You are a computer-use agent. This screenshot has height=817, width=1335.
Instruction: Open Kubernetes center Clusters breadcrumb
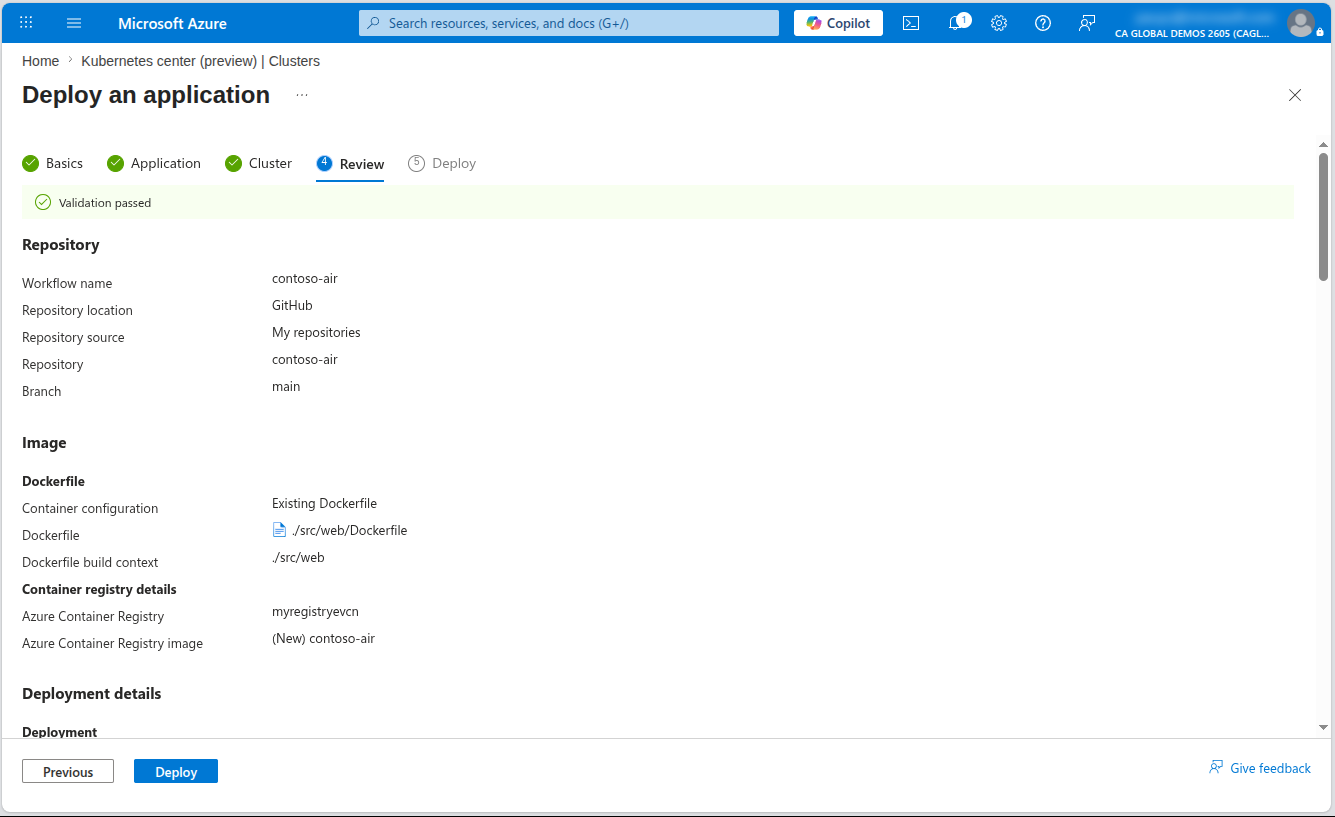201,61
